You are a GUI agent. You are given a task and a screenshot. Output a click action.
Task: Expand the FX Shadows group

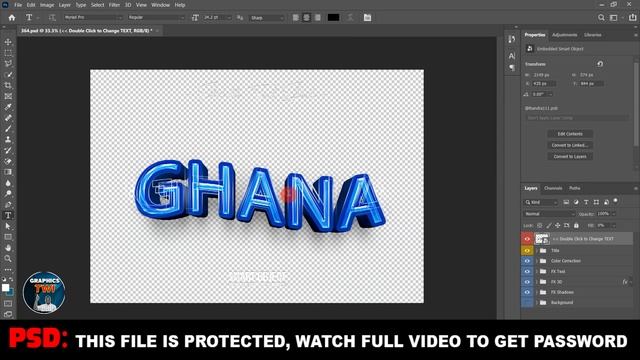[537, 292]
